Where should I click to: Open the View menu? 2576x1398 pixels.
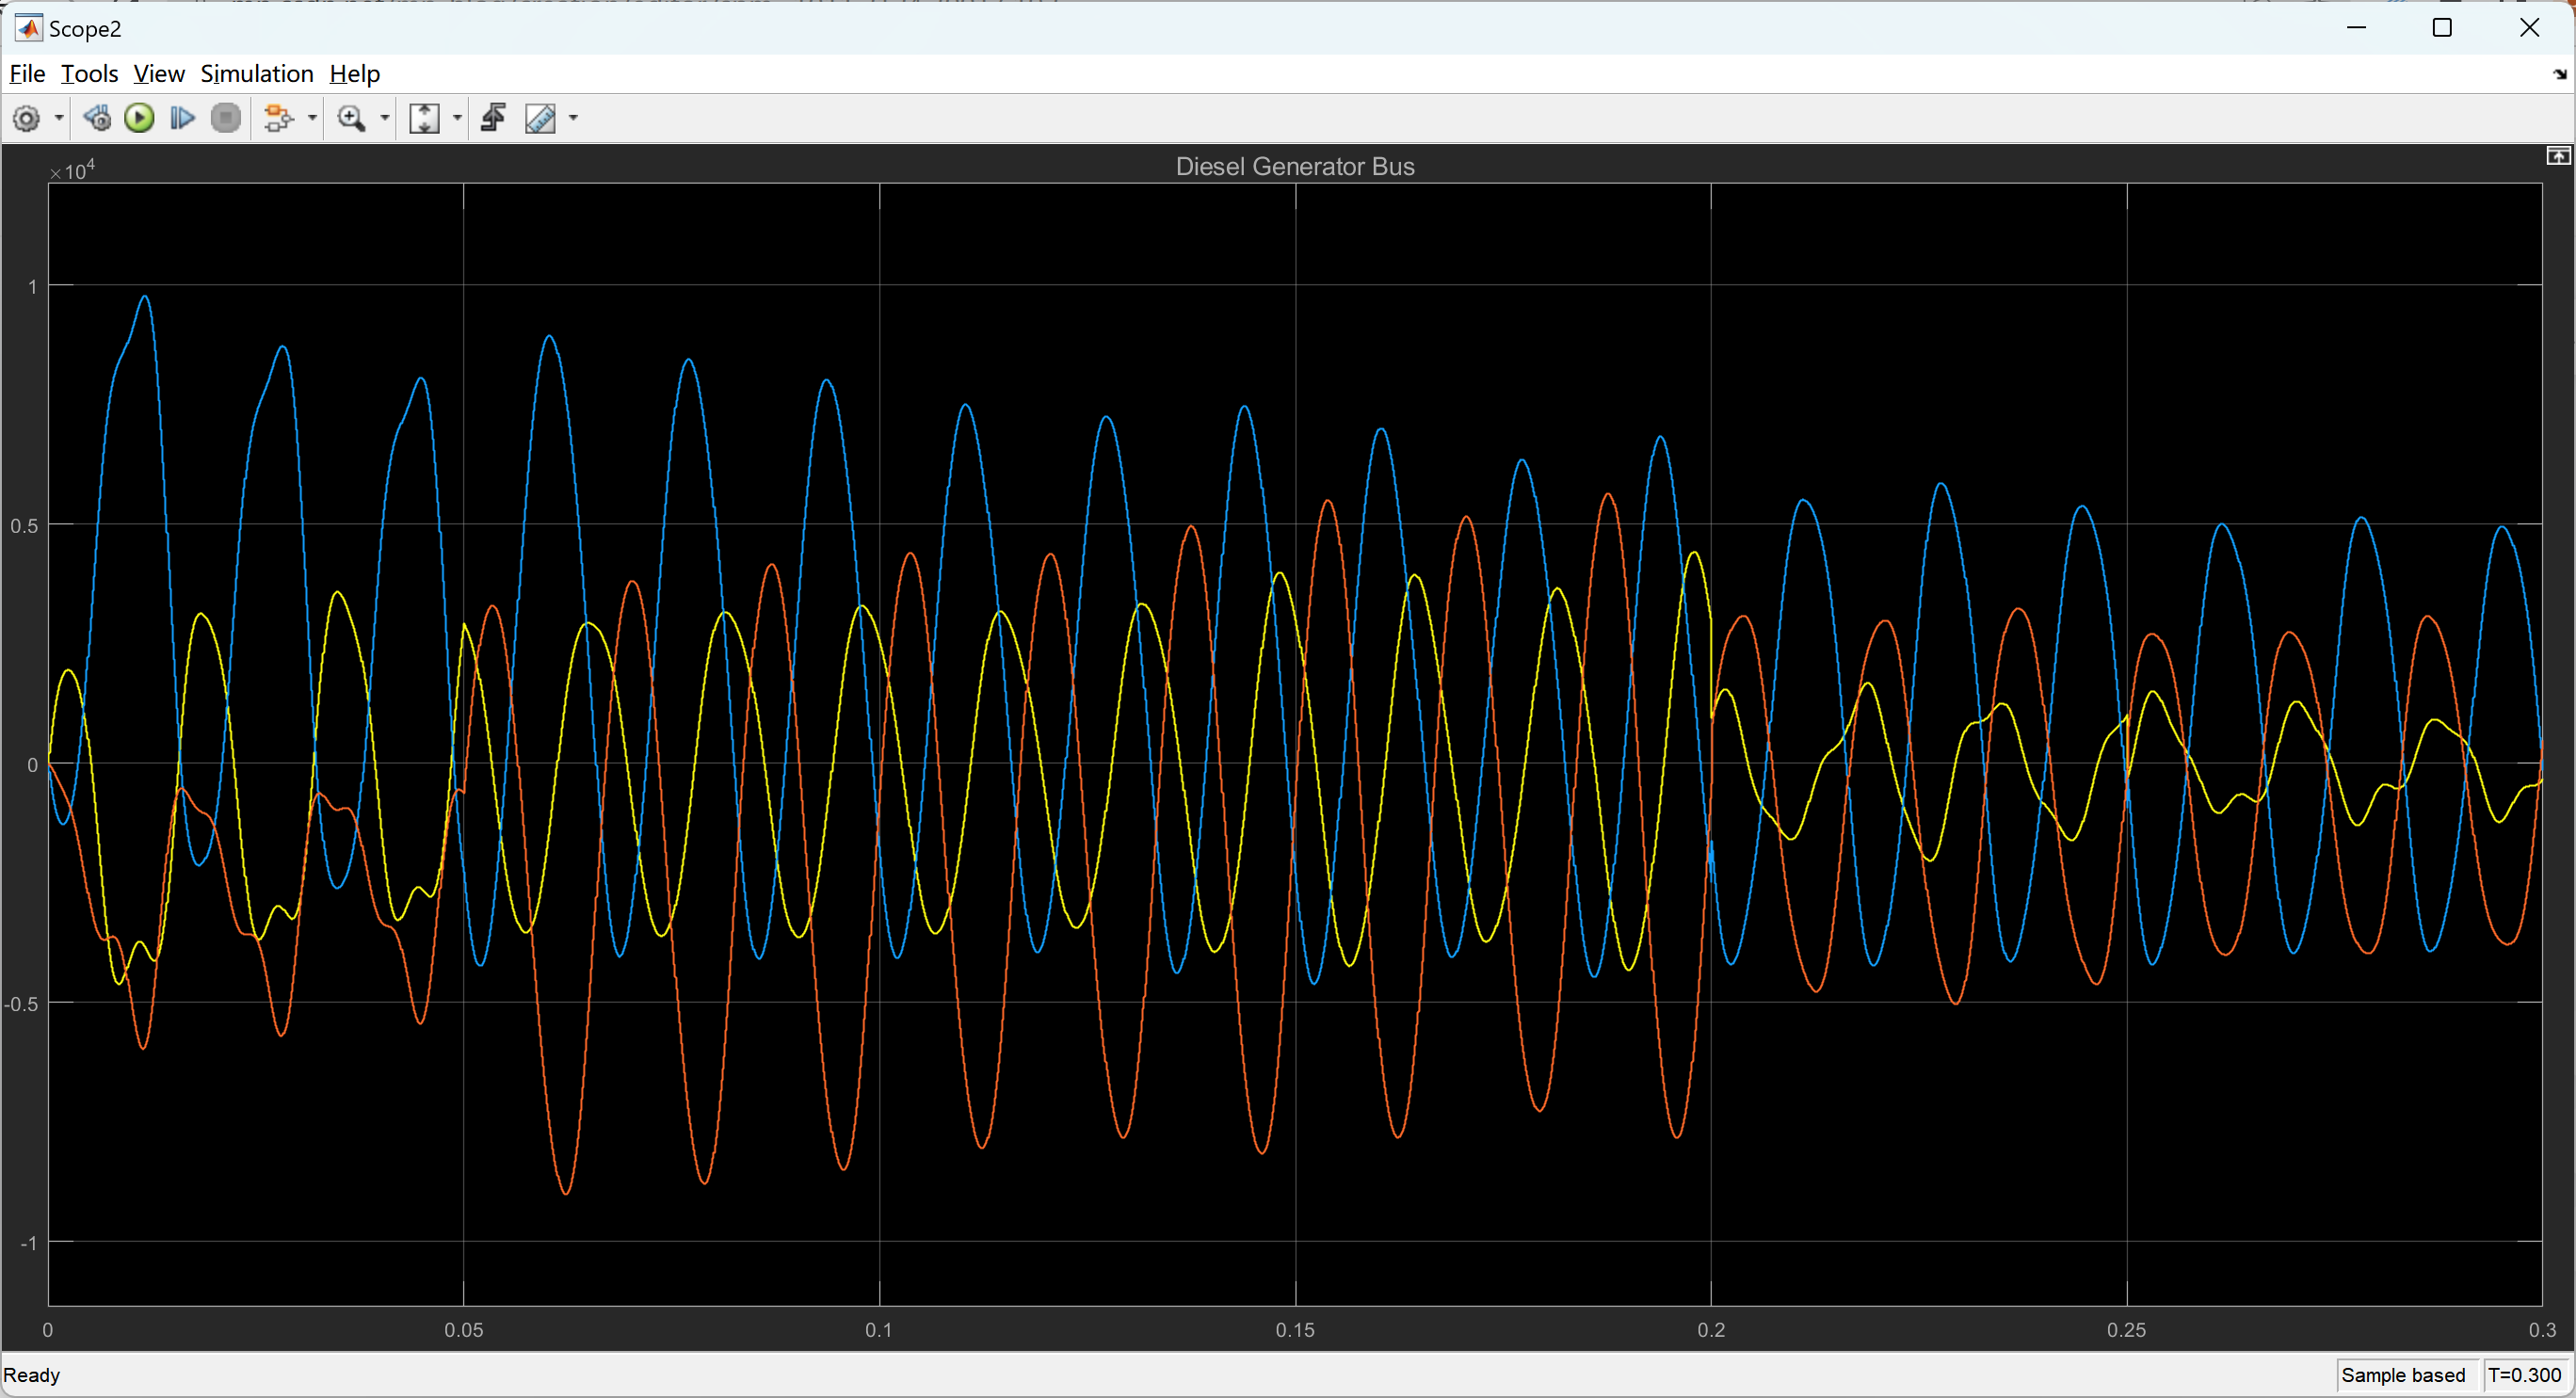159,74
